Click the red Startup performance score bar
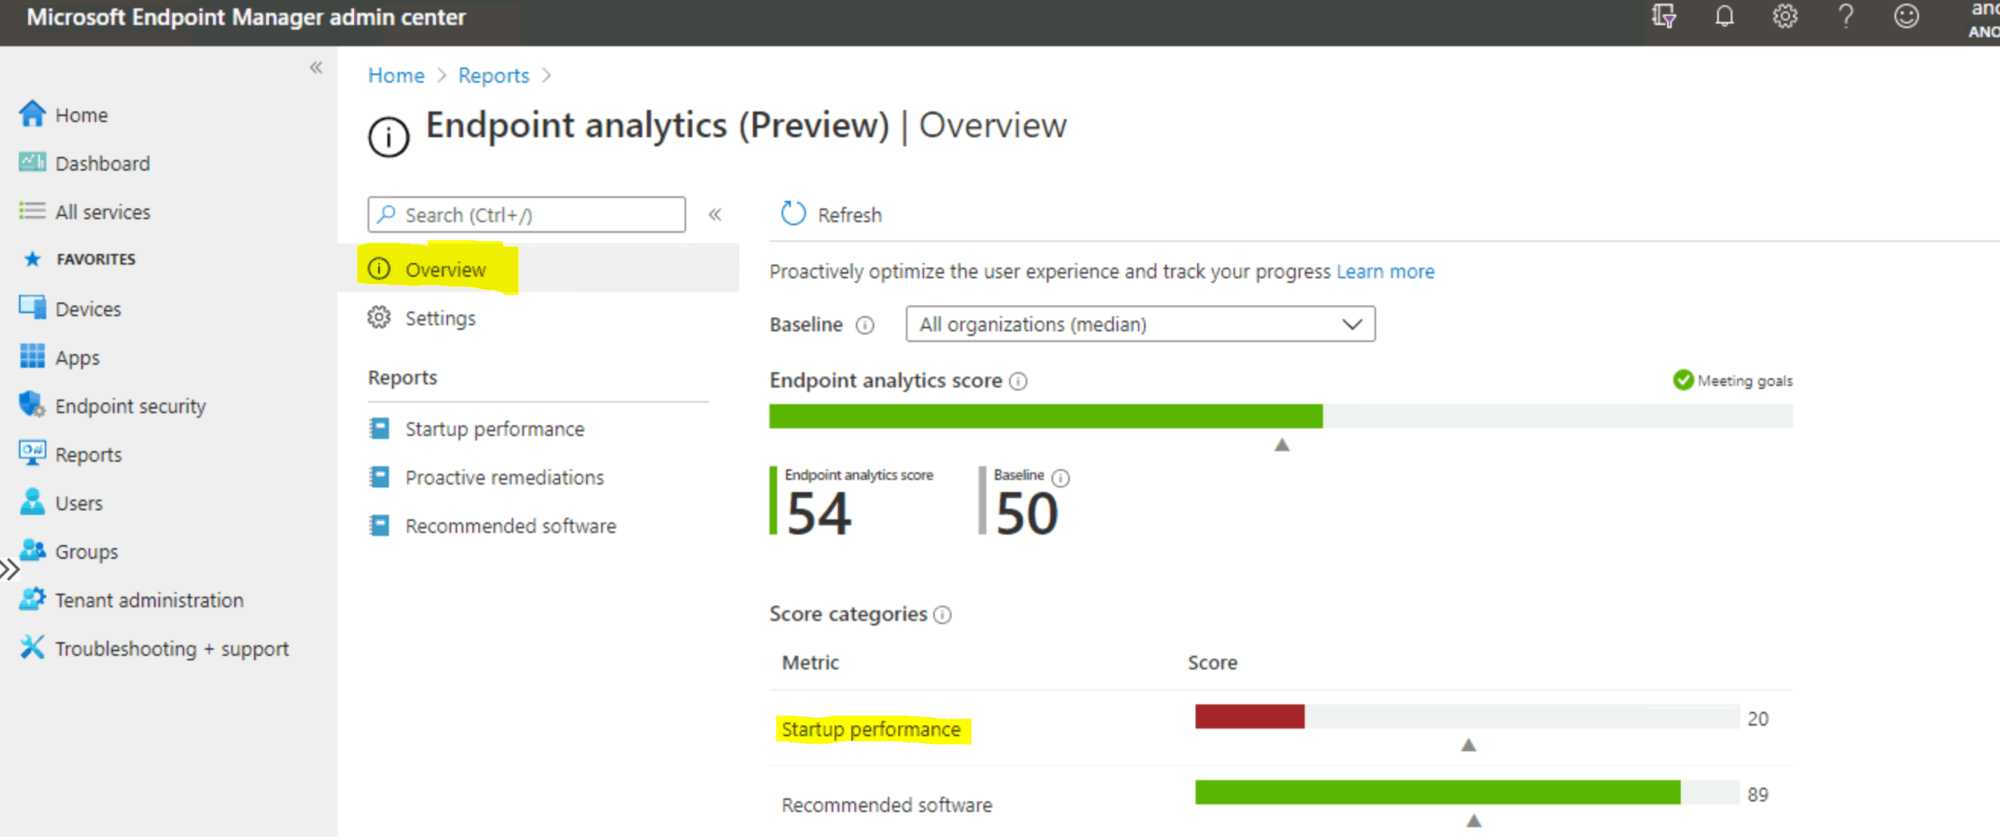 pyautogui.click(x=1249, y=717)
